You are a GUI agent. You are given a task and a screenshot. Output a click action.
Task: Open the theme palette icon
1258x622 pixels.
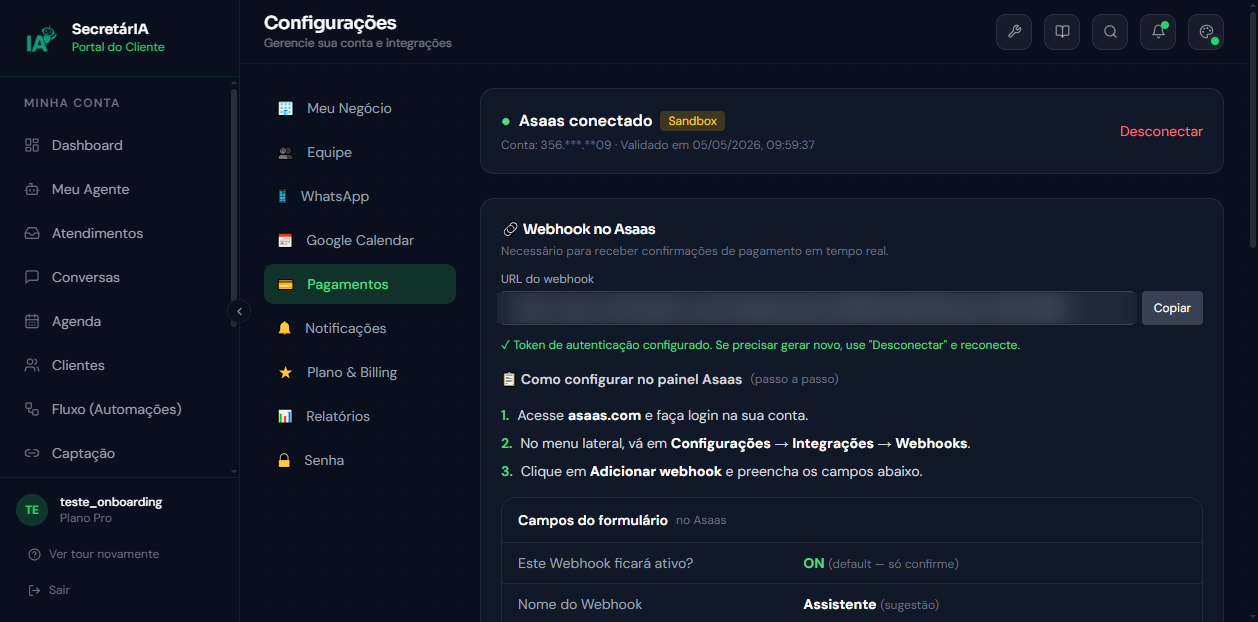(1206, 32)
